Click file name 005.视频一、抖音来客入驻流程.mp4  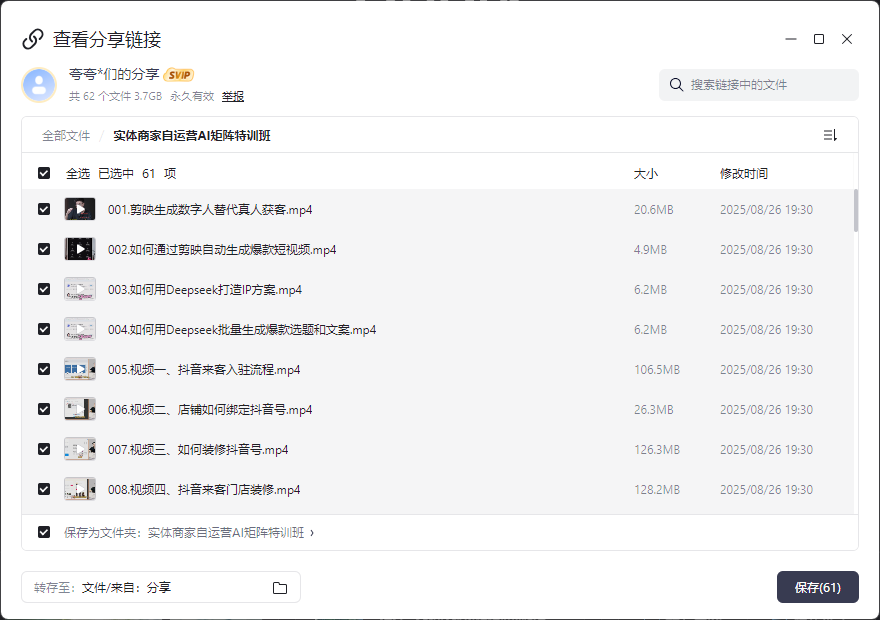[204, 370]
